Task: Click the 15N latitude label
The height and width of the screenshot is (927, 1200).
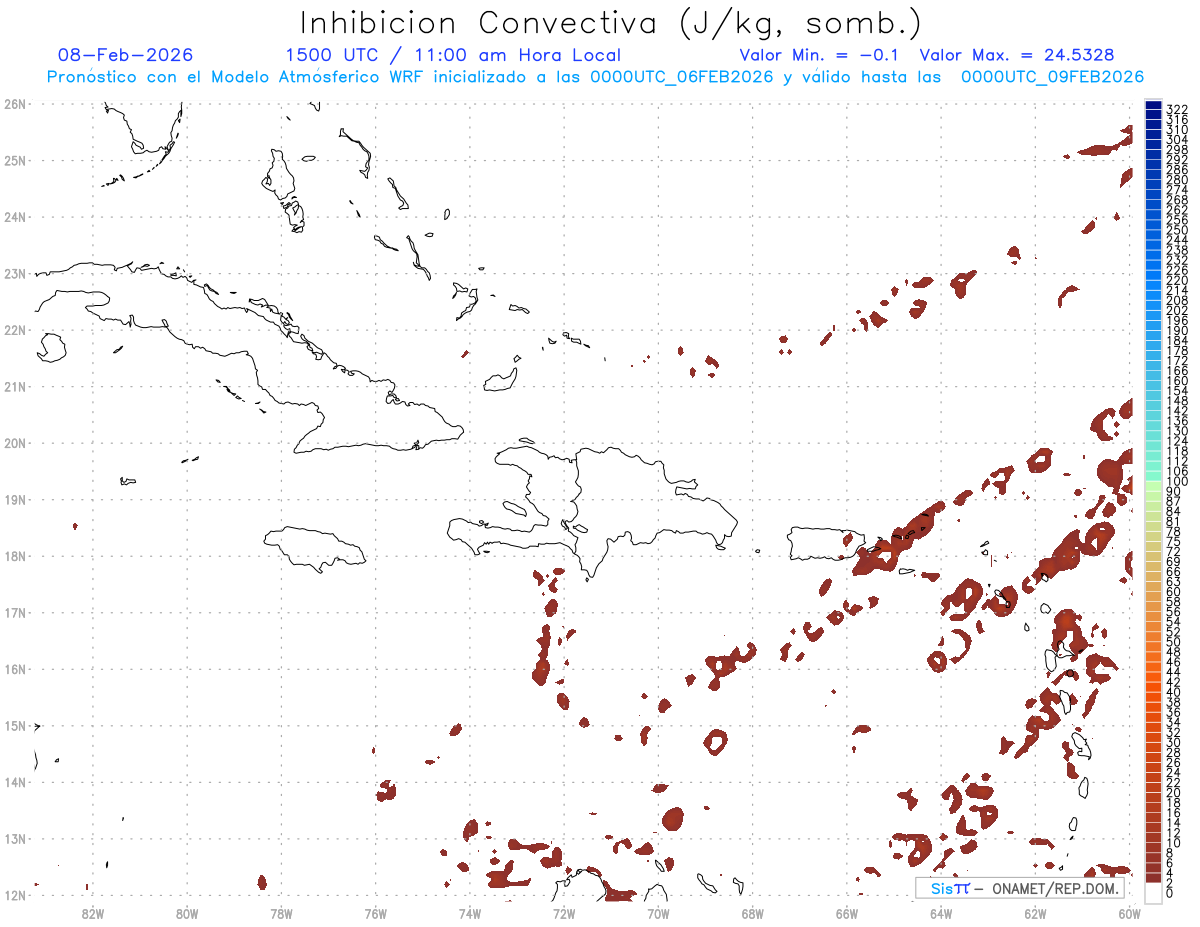Action: [14, 725]
